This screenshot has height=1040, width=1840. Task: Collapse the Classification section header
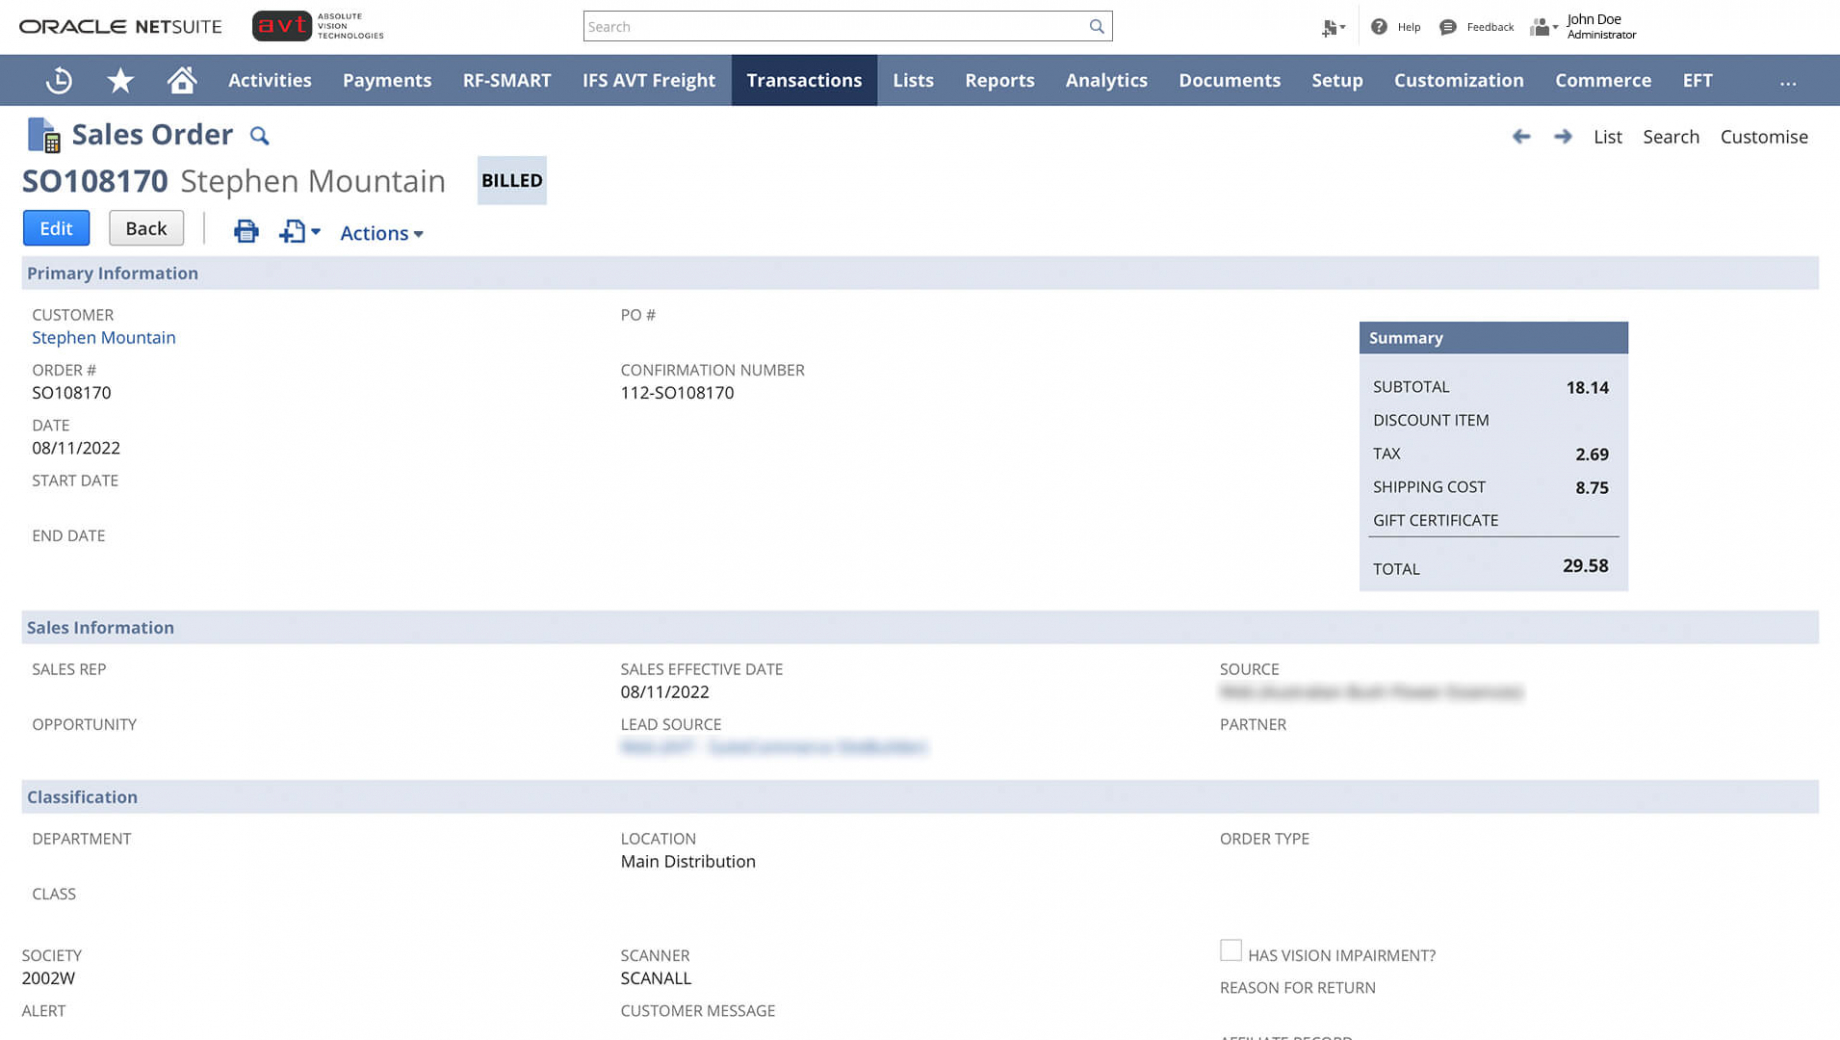click(x=920, y=797)
